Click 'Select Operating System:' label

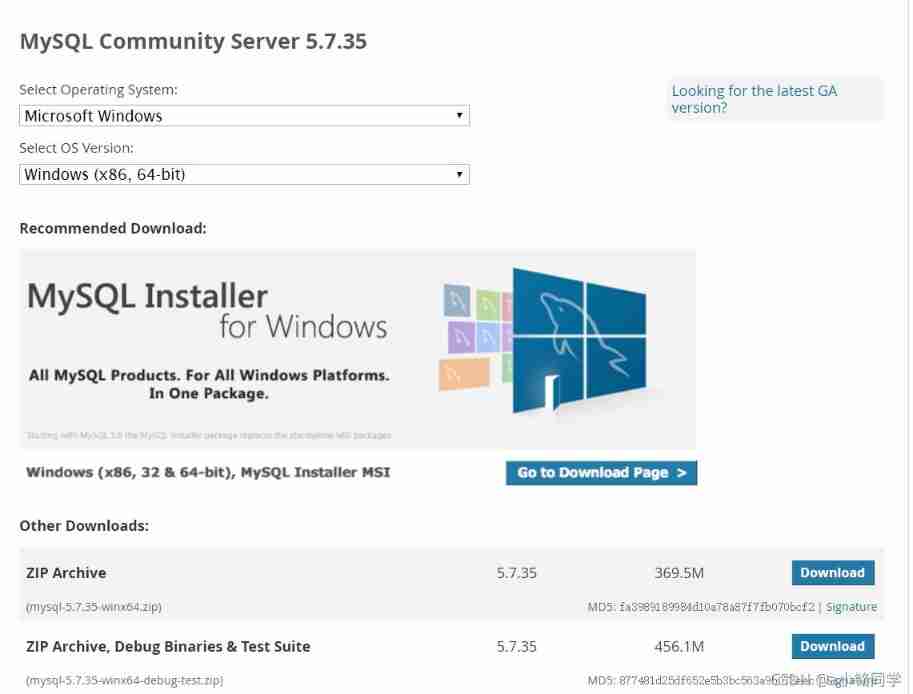98,90
